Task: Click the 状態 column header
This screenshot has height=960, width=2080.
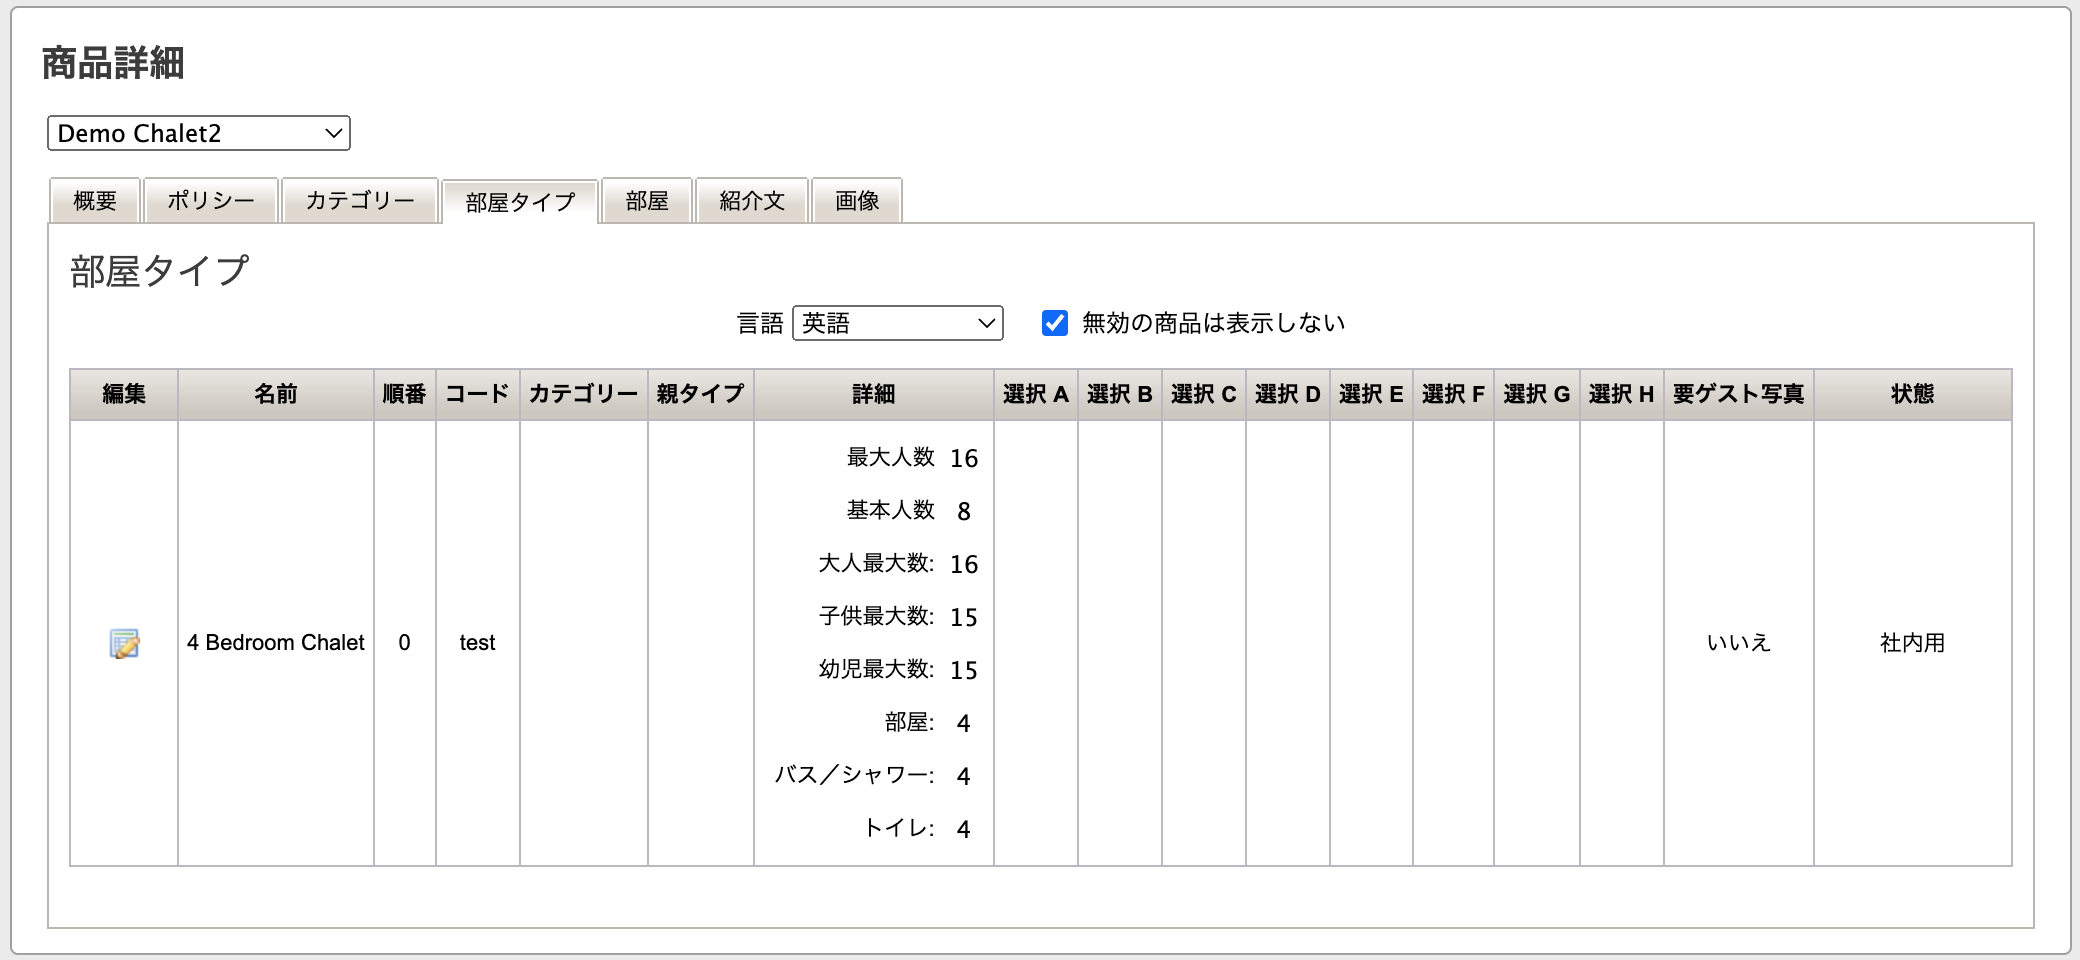Action: (x=1912, y=394)
